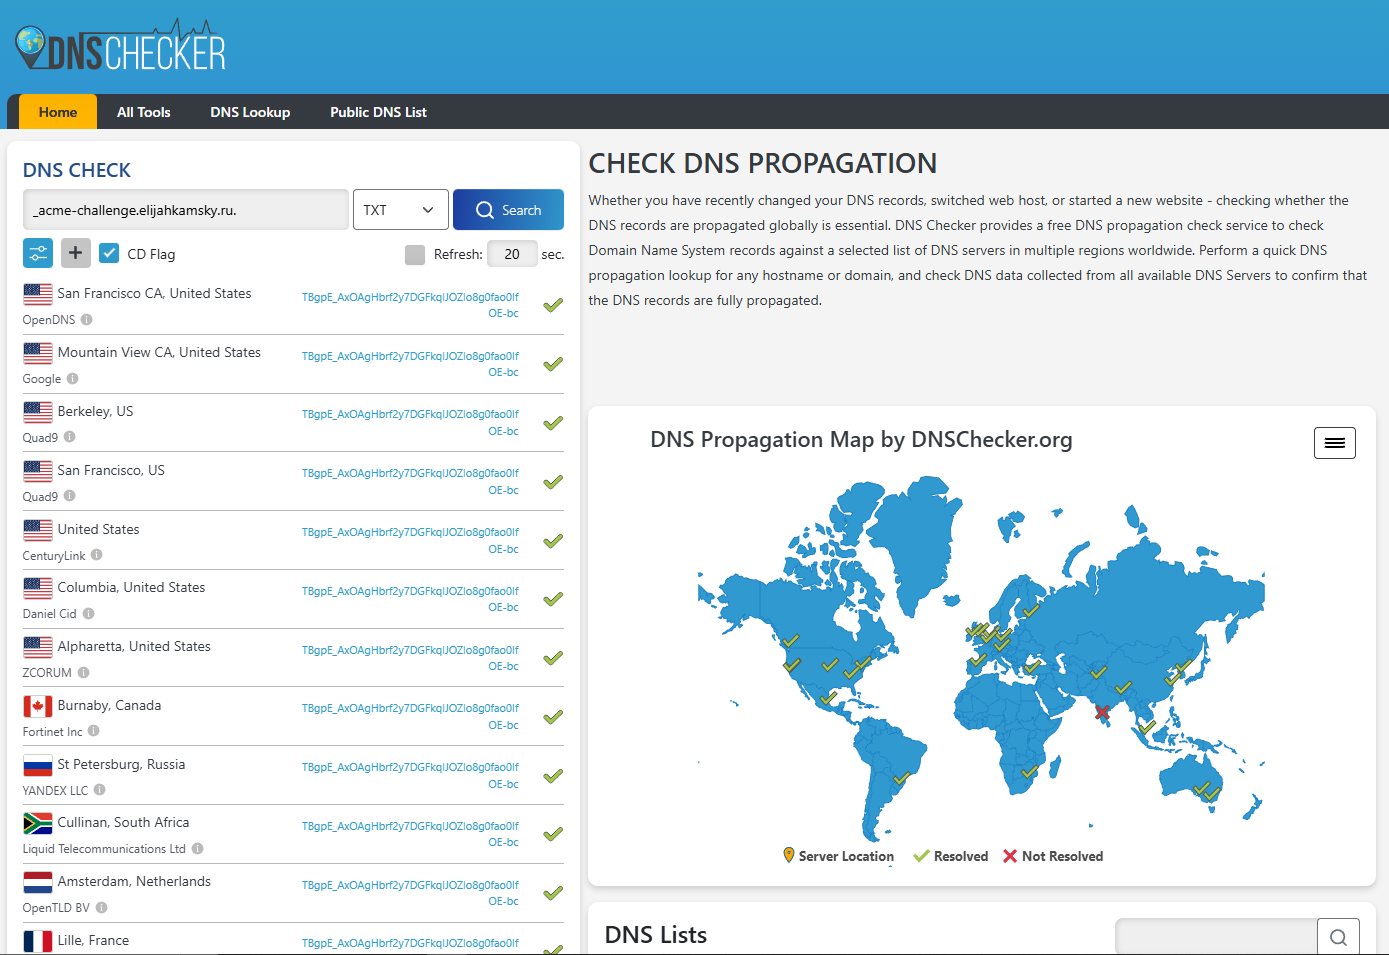Screen dimensions: 1389x955
Task: Click the plus icon to add server
Action: point(76,253)
